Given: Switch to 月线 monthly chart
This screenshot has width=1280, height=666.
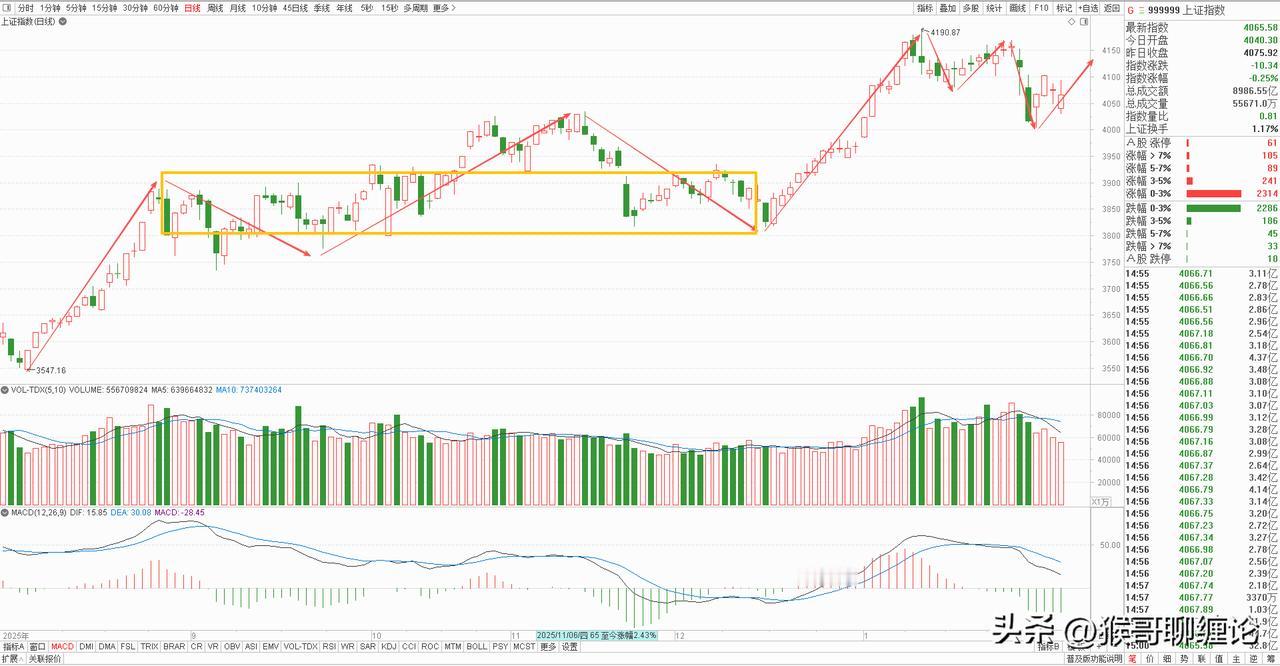Looking at the screenshot, I should (238, 8).
